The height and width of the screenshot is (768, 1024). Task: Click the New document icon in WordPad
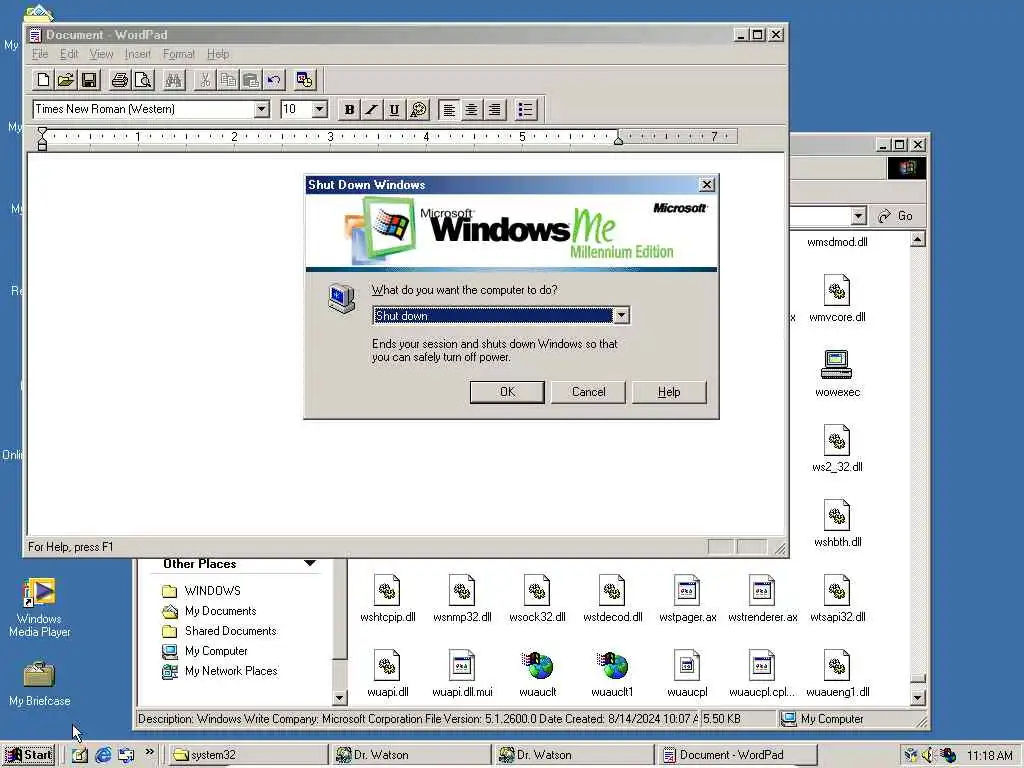[x=43, y=80]
